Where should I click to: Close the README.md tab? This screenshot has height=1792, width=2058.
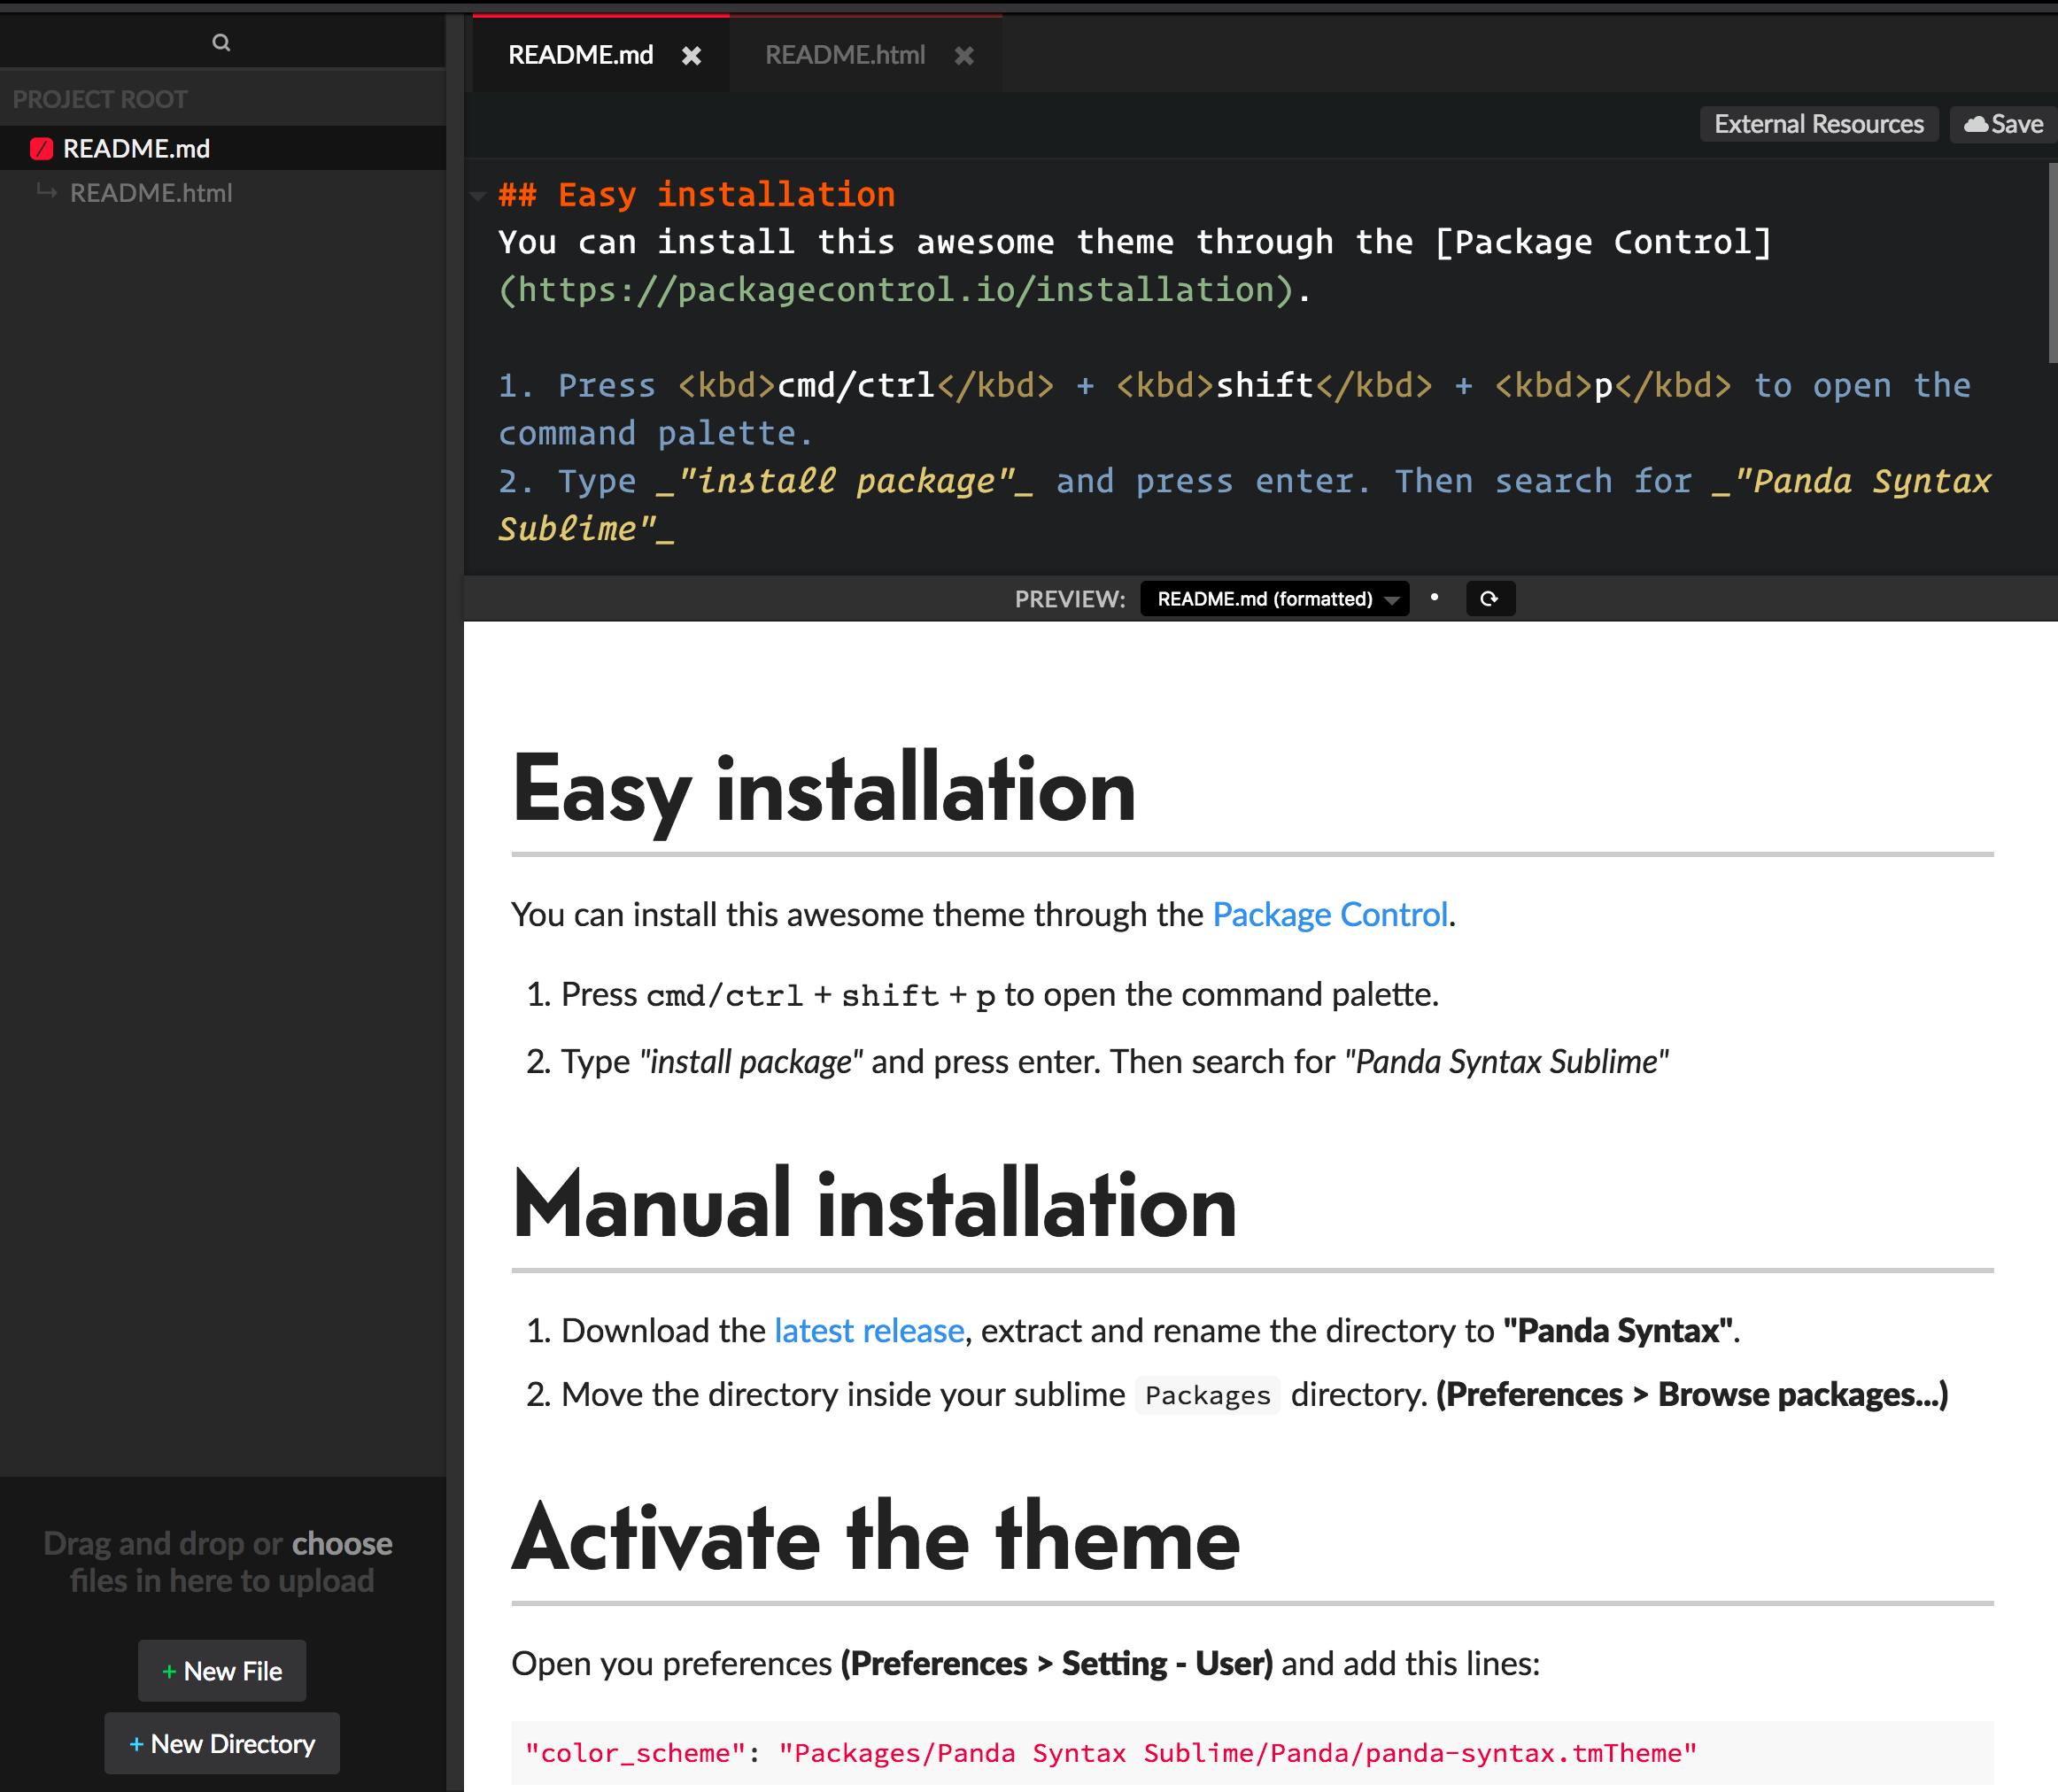[691, 56]
